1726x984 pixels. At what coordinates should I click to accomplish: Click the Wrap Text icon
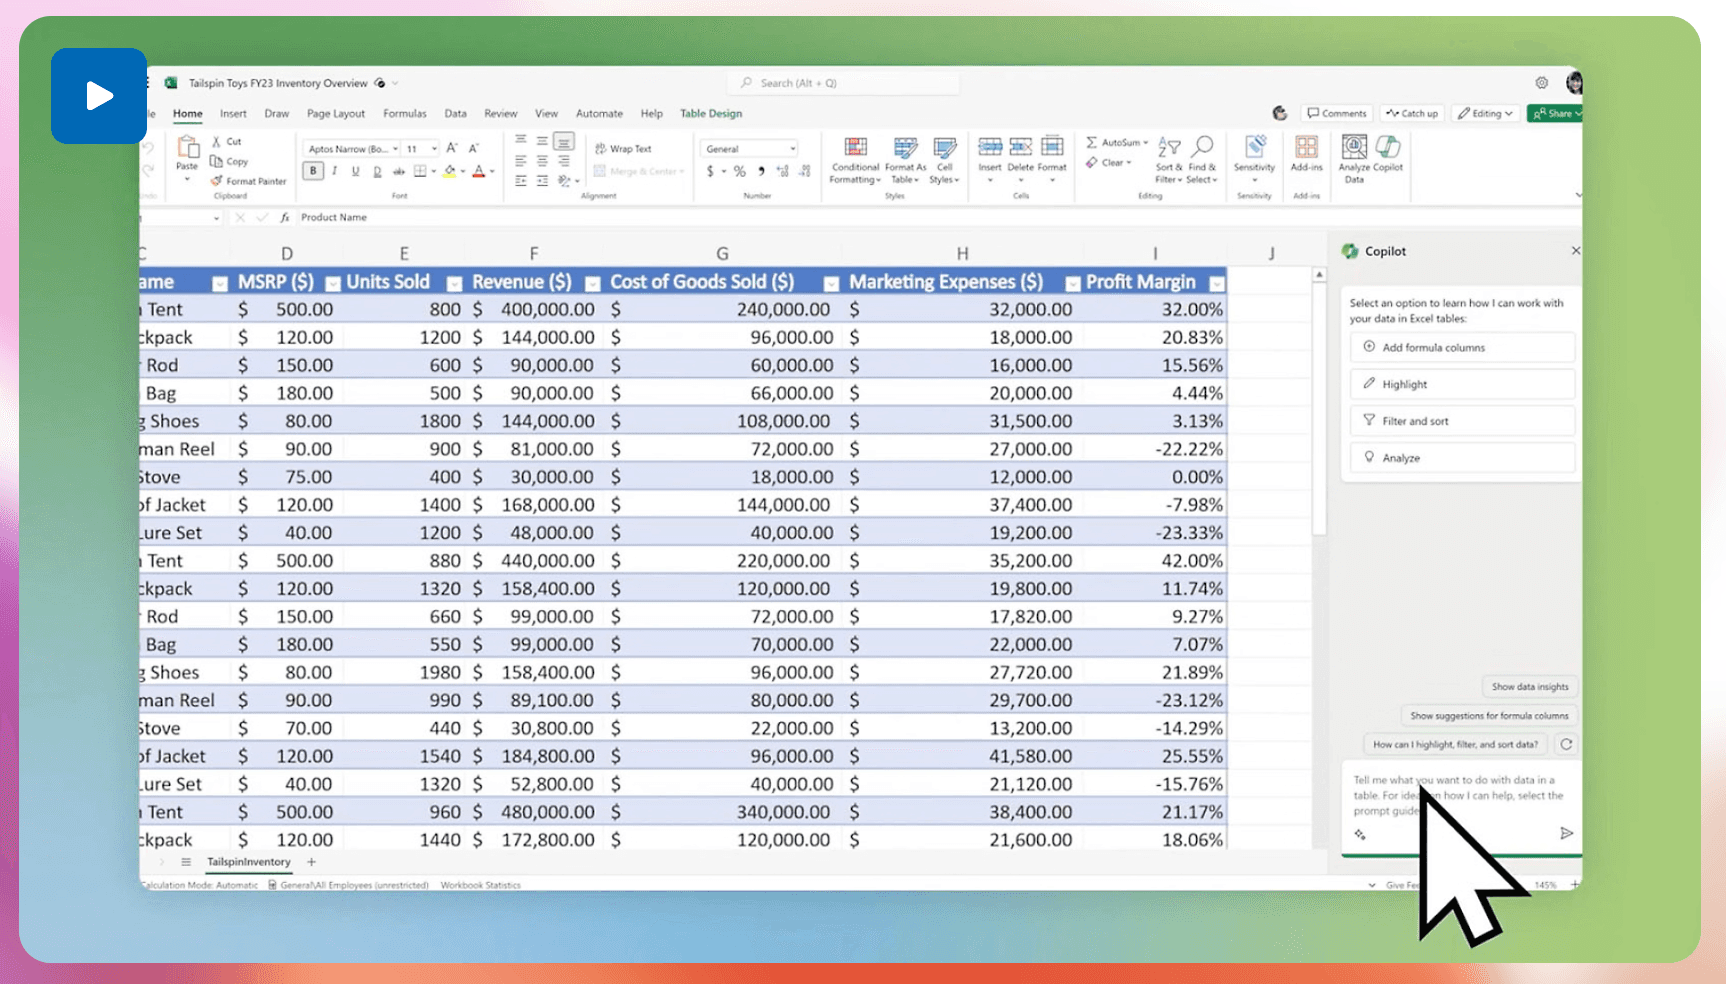[600, 148]
